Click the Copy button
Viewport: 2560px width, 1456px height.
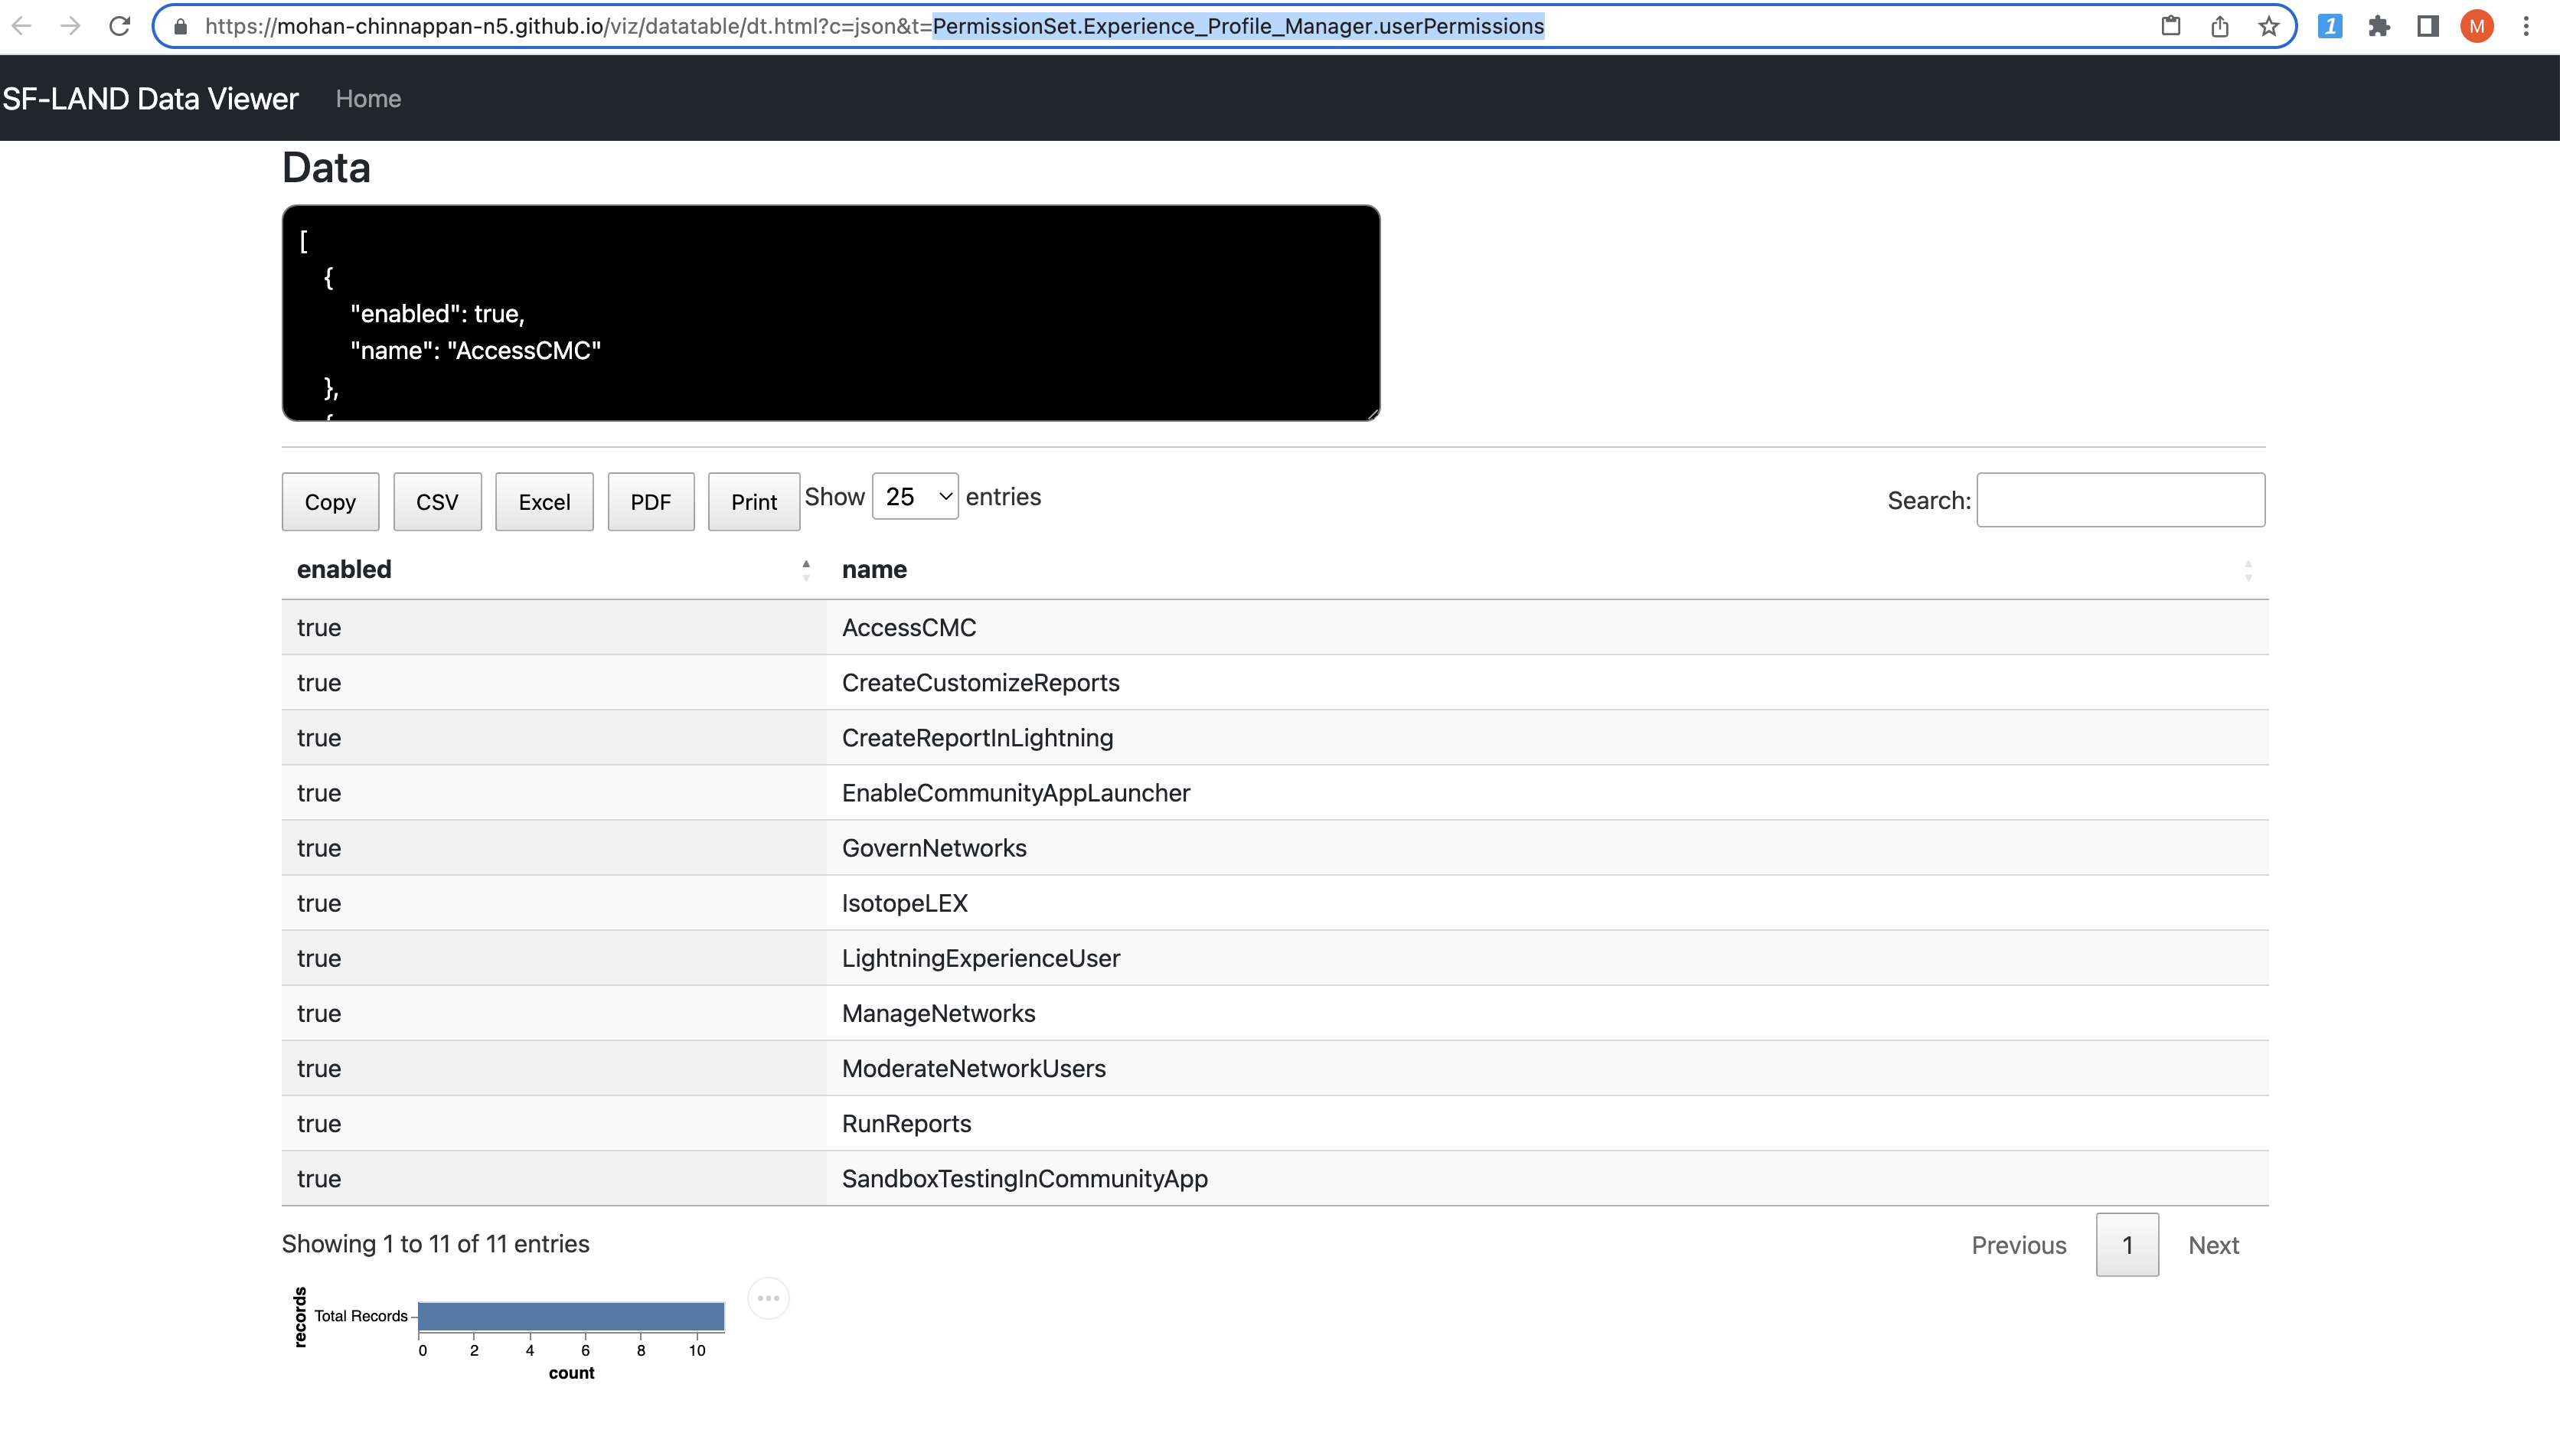pyautogui.click(x=330, y=501)
